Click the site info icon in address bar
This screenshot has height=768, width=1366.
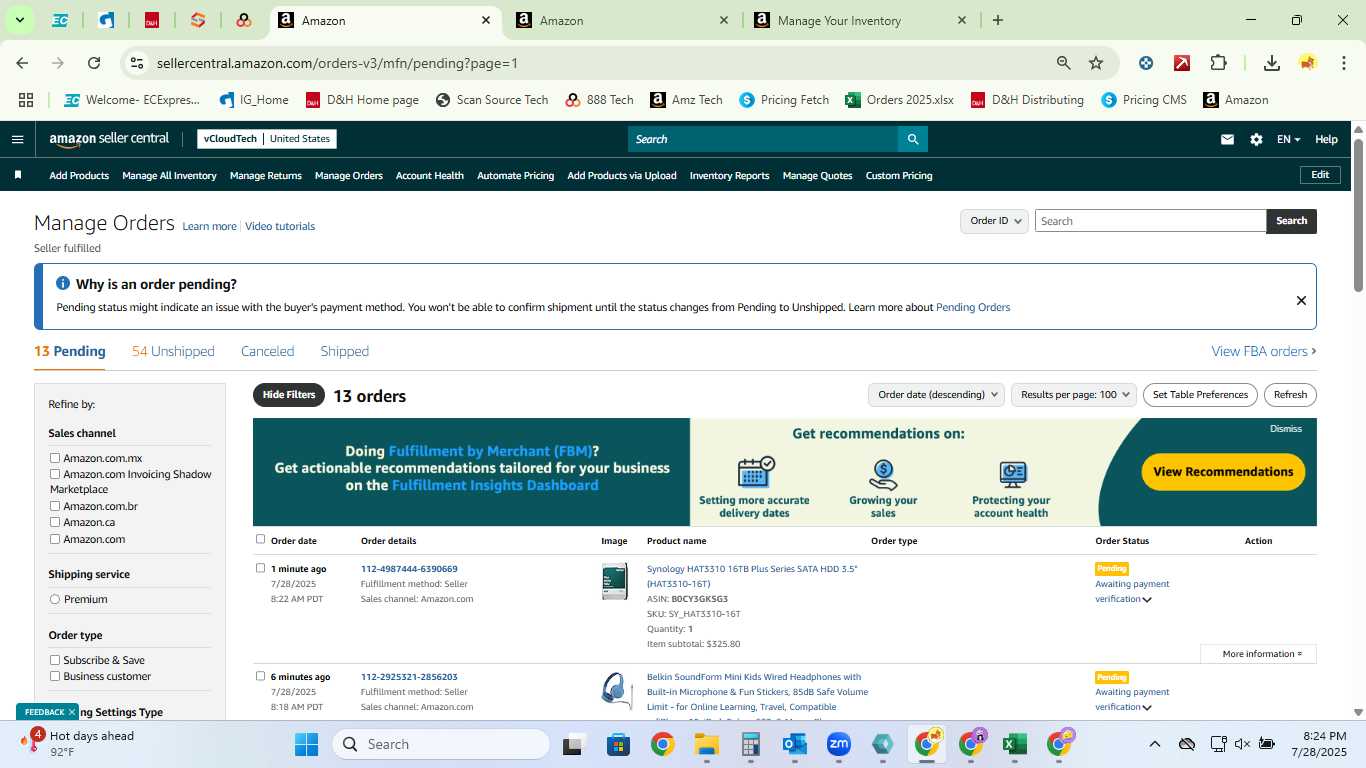137,63
